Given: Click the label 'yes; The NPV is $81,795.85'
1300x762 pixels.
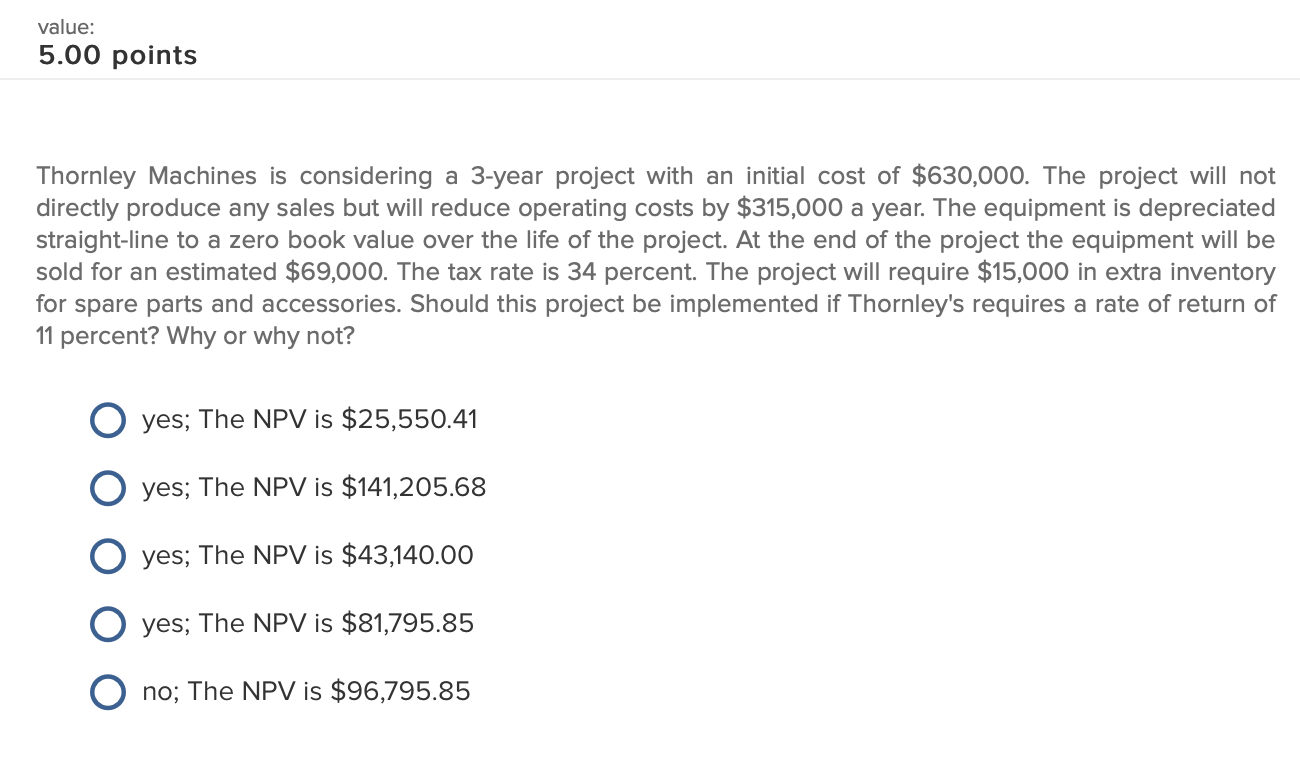Looking at the screenshot, I should point(308,624).
